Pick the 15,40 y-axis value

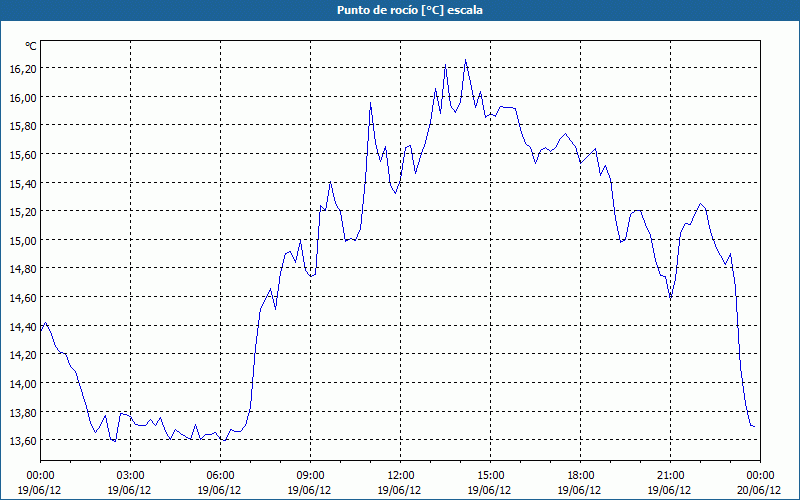pos(23,183)
